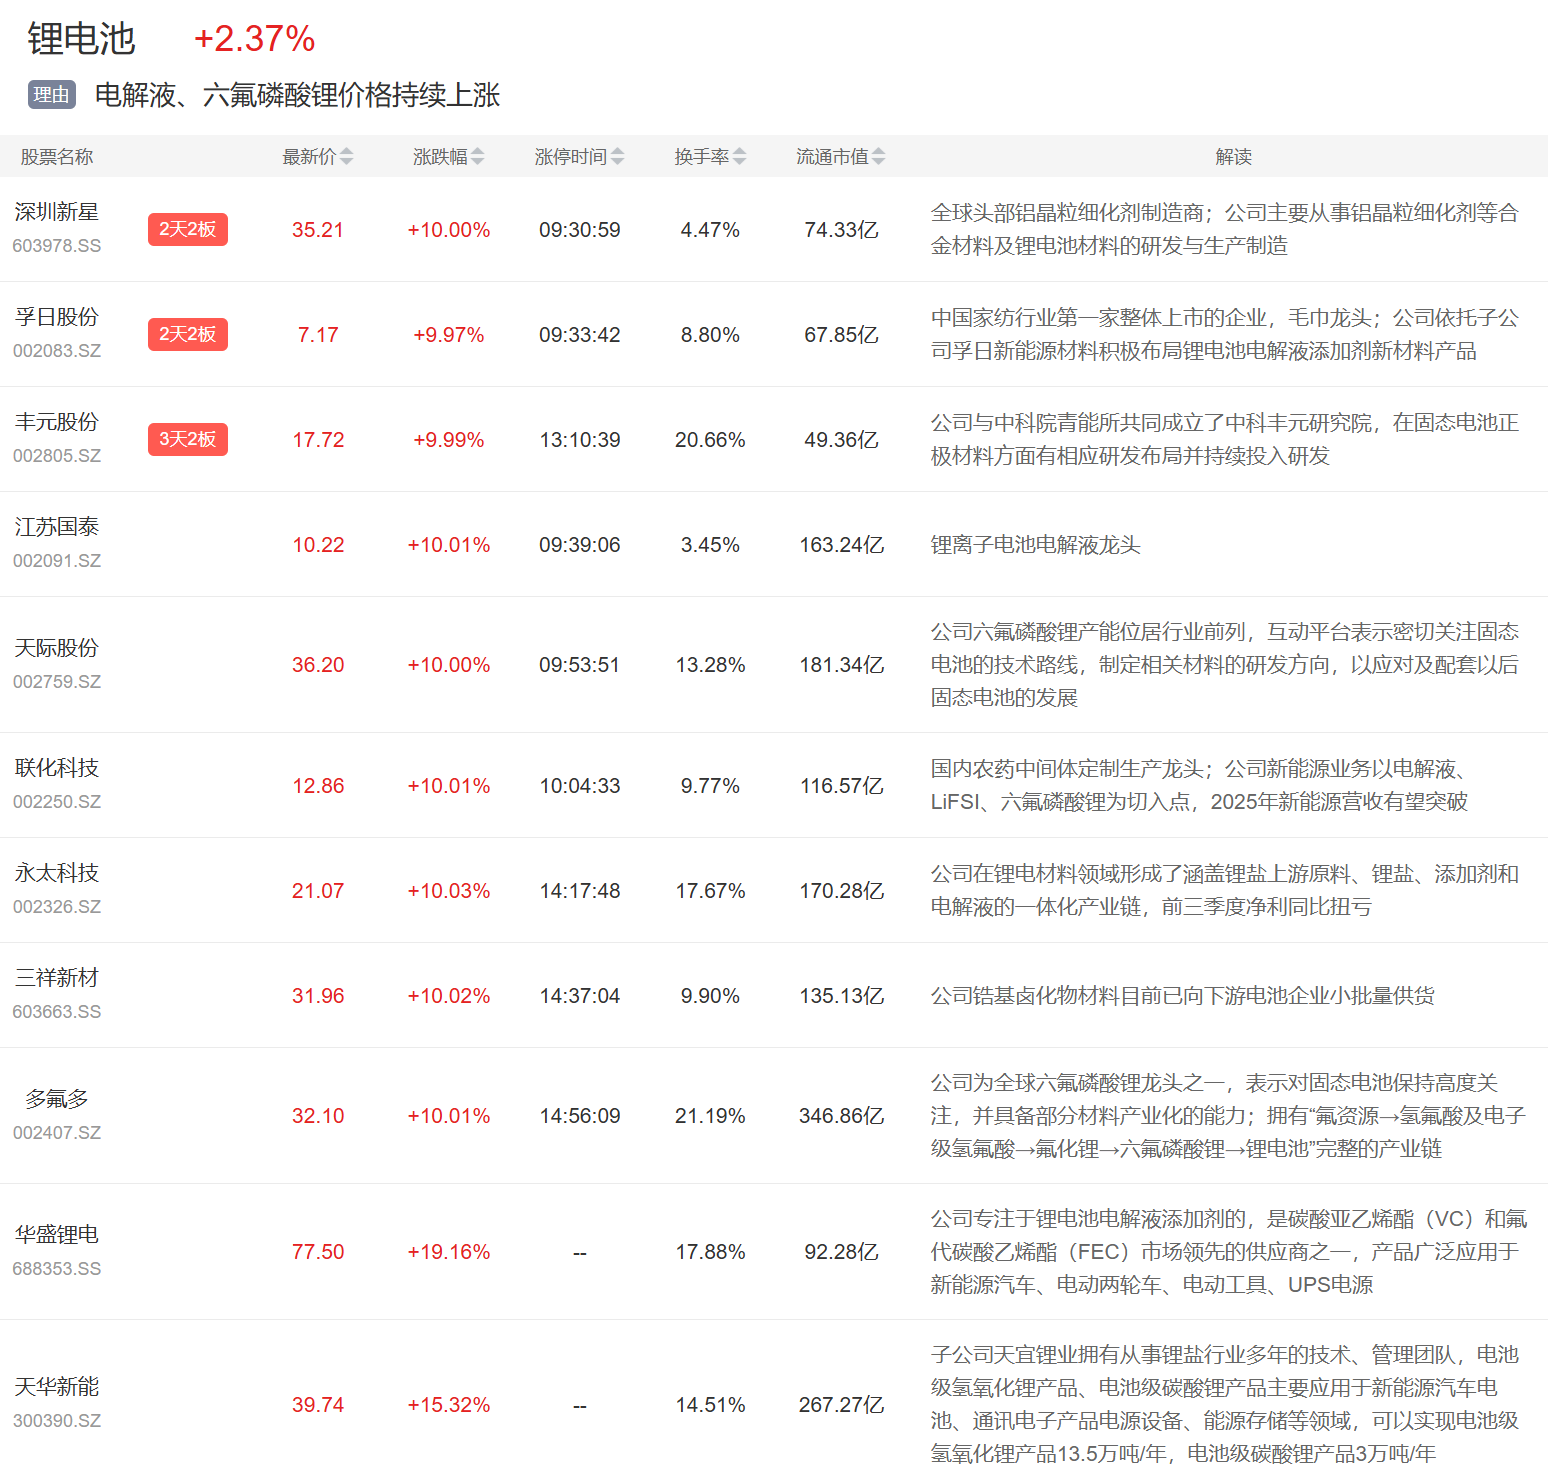The width and height of the screenshot is (1548, 1479).
Task: Click stock code 688353.SS of 华盛锂电
Action: pos(57,1269)
